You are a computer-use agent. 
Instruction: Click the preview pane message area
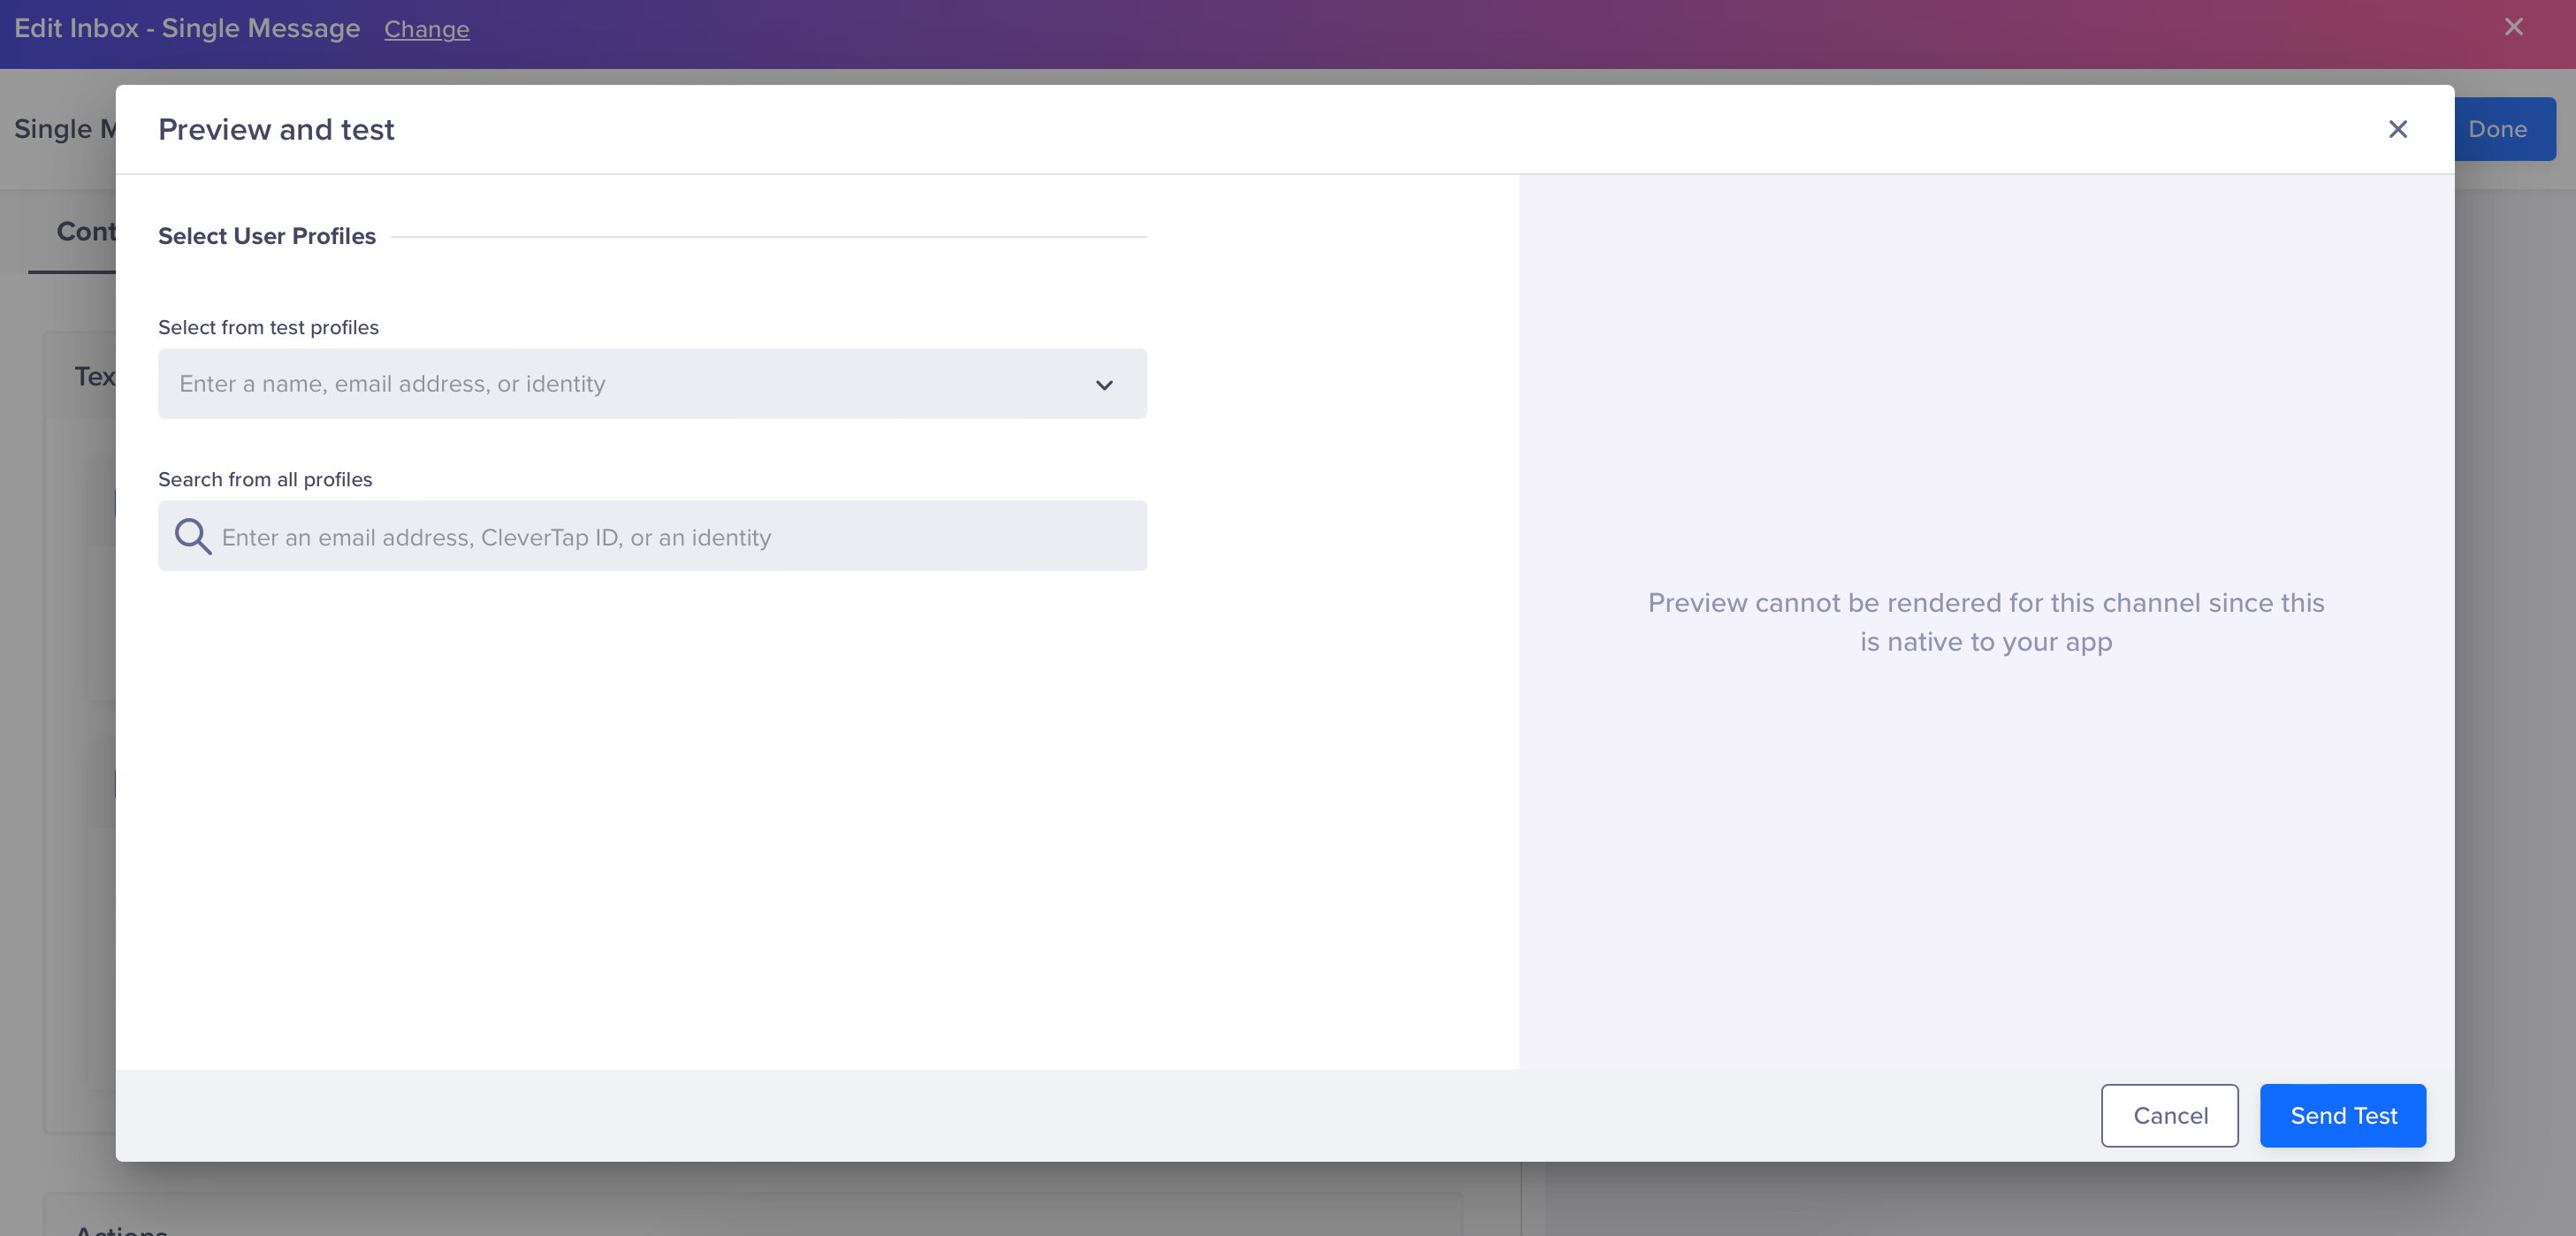point(1985,621)
